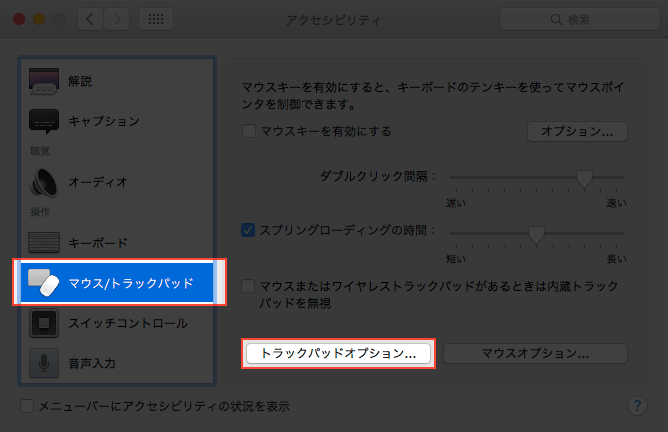Image resolution: width=668 pixels, height=432 pixels.
Task: Click the red close window button
Action: 19,19
